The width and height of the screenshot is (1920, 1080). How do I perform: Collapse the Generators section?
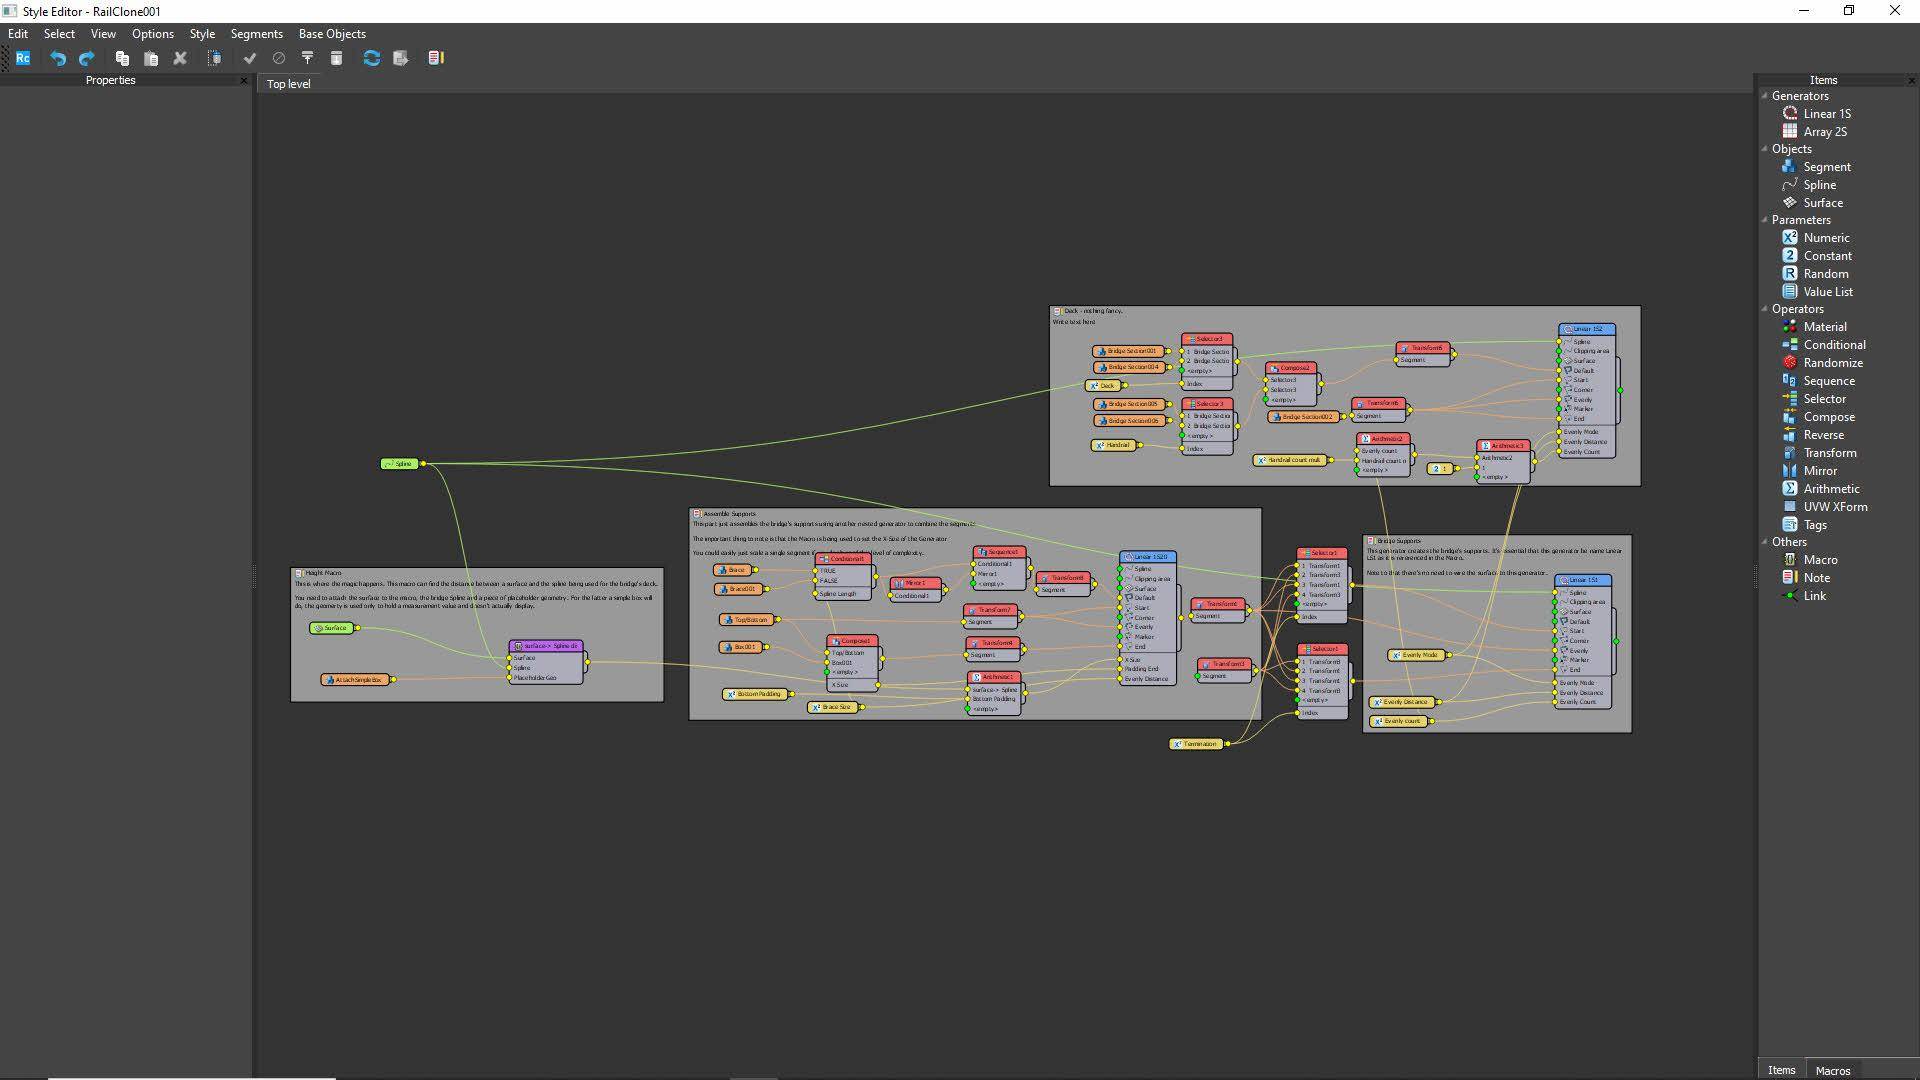1764,95
